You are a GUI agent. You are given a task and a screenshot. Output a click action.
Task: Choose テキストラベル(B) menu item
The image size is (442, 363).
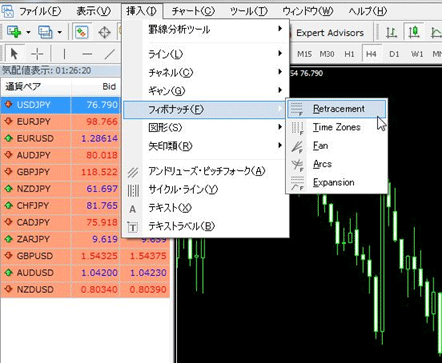tap(206, 226)
